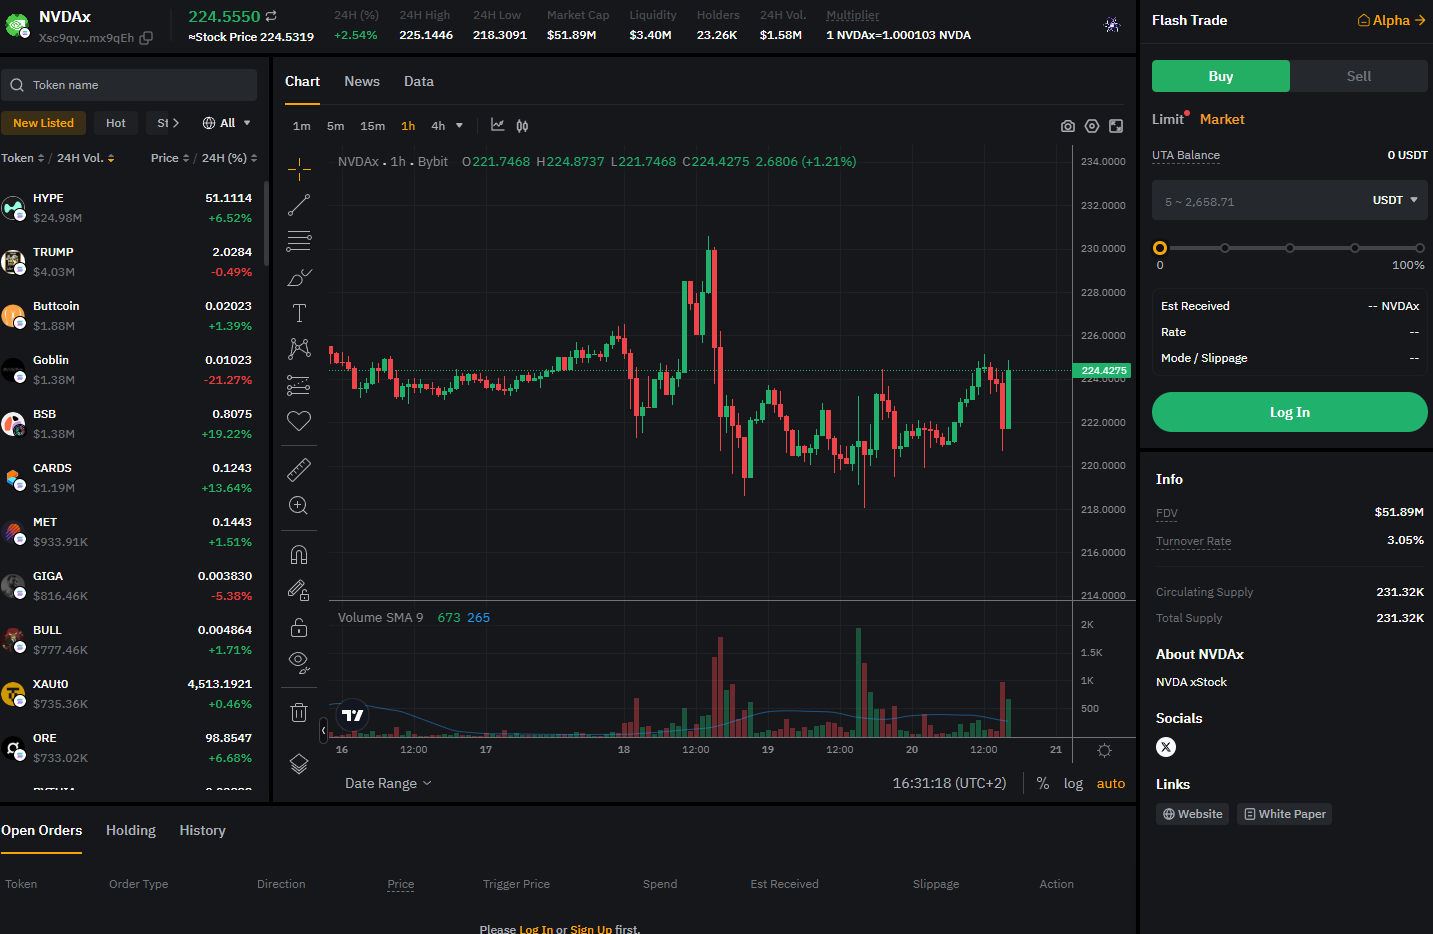Select the Hot token list tab
The image size is (1433, 934).
[116, 123]
